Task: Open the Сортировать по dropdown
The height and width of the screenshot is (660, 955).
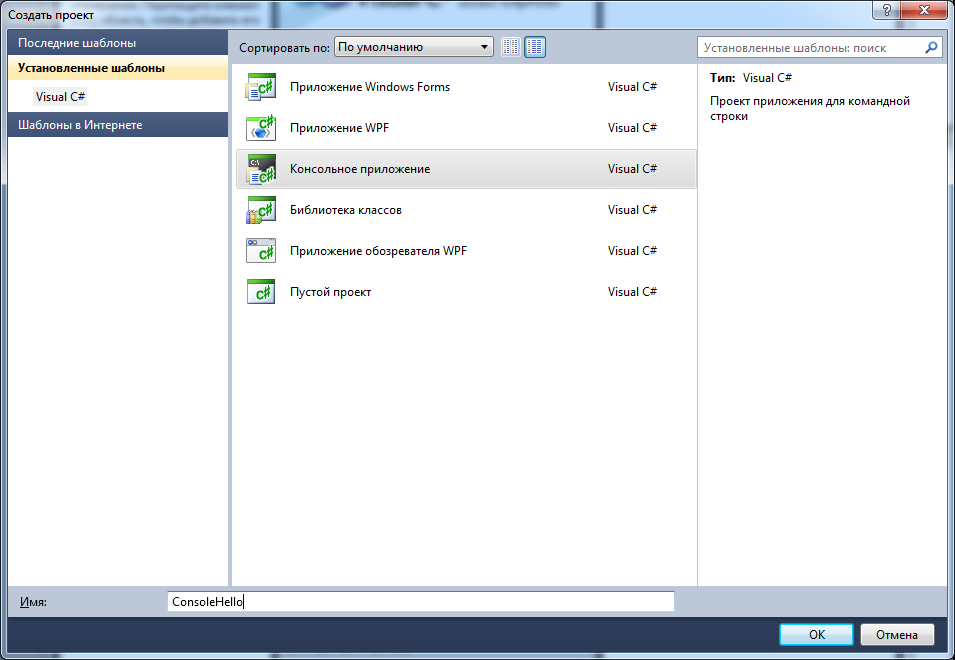Action: click(414, 47)
